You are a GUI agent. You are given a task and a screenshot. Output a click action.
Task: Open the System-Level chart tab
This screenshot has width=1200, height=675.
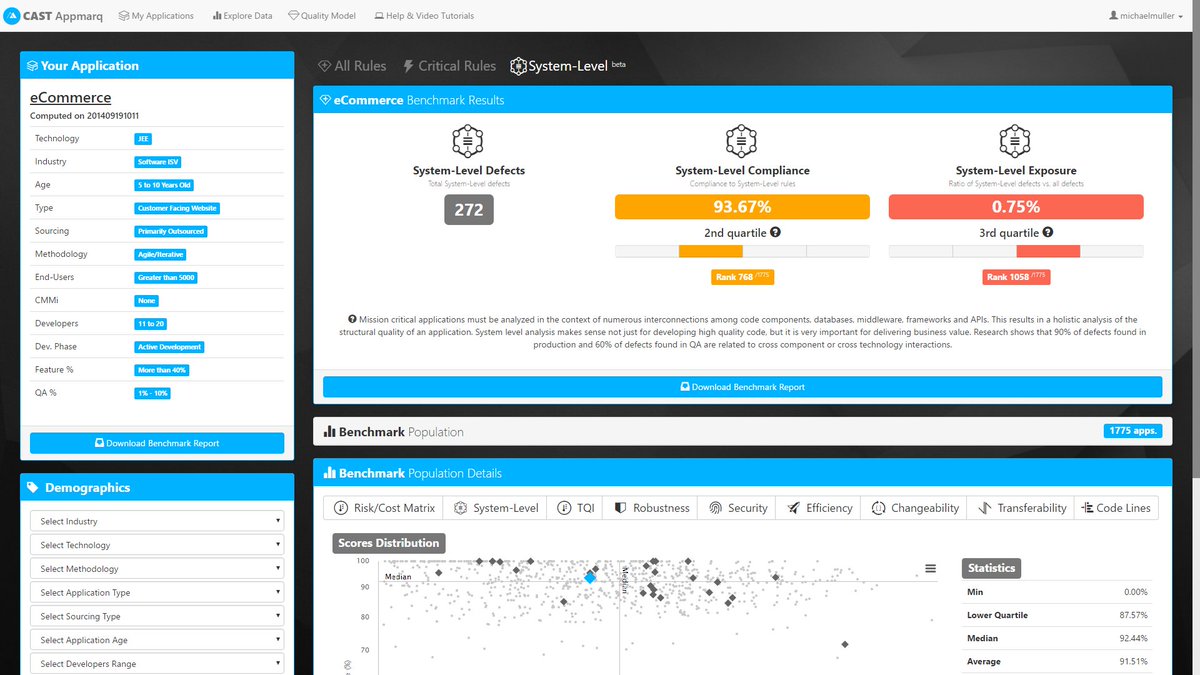496,508
